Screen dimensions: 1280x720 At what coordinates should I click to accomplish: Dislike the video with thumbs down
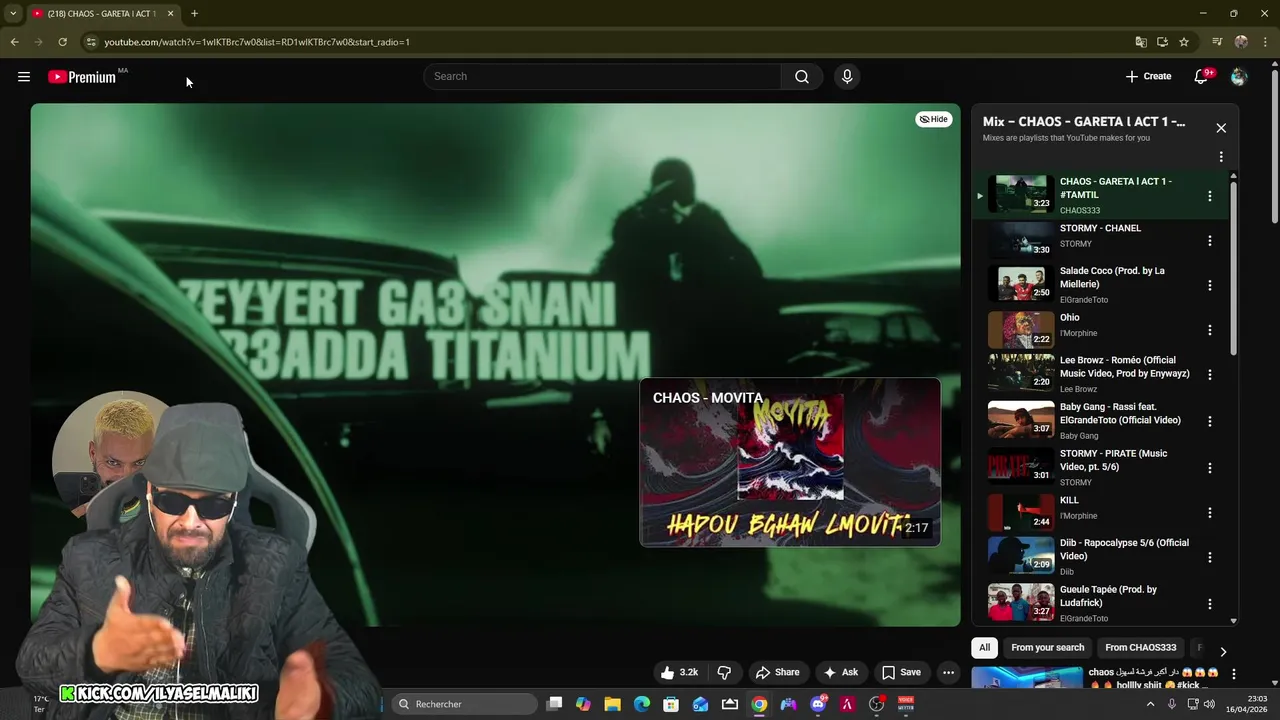pyautogui.click(x=724, y=672)
